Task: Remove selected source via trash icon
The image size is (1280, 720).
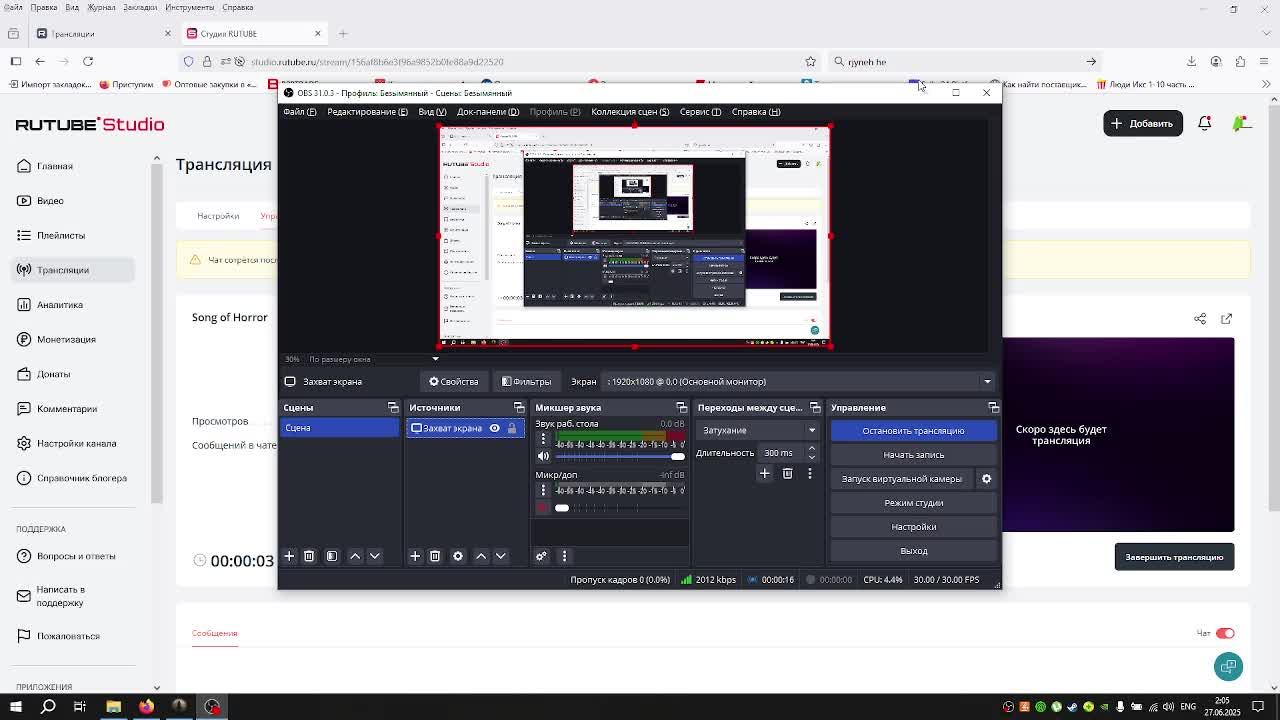Action: (435, 556)
